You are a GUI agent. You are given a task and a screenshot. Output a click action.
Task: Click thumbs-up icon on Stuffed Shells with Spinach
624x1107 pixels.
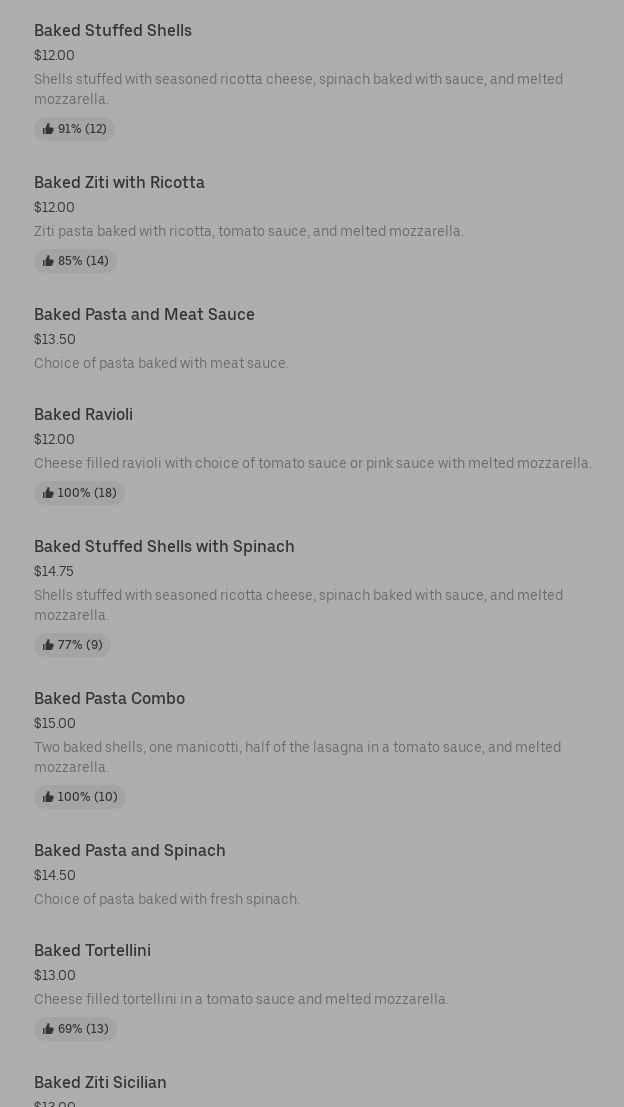tap(48, 645)
